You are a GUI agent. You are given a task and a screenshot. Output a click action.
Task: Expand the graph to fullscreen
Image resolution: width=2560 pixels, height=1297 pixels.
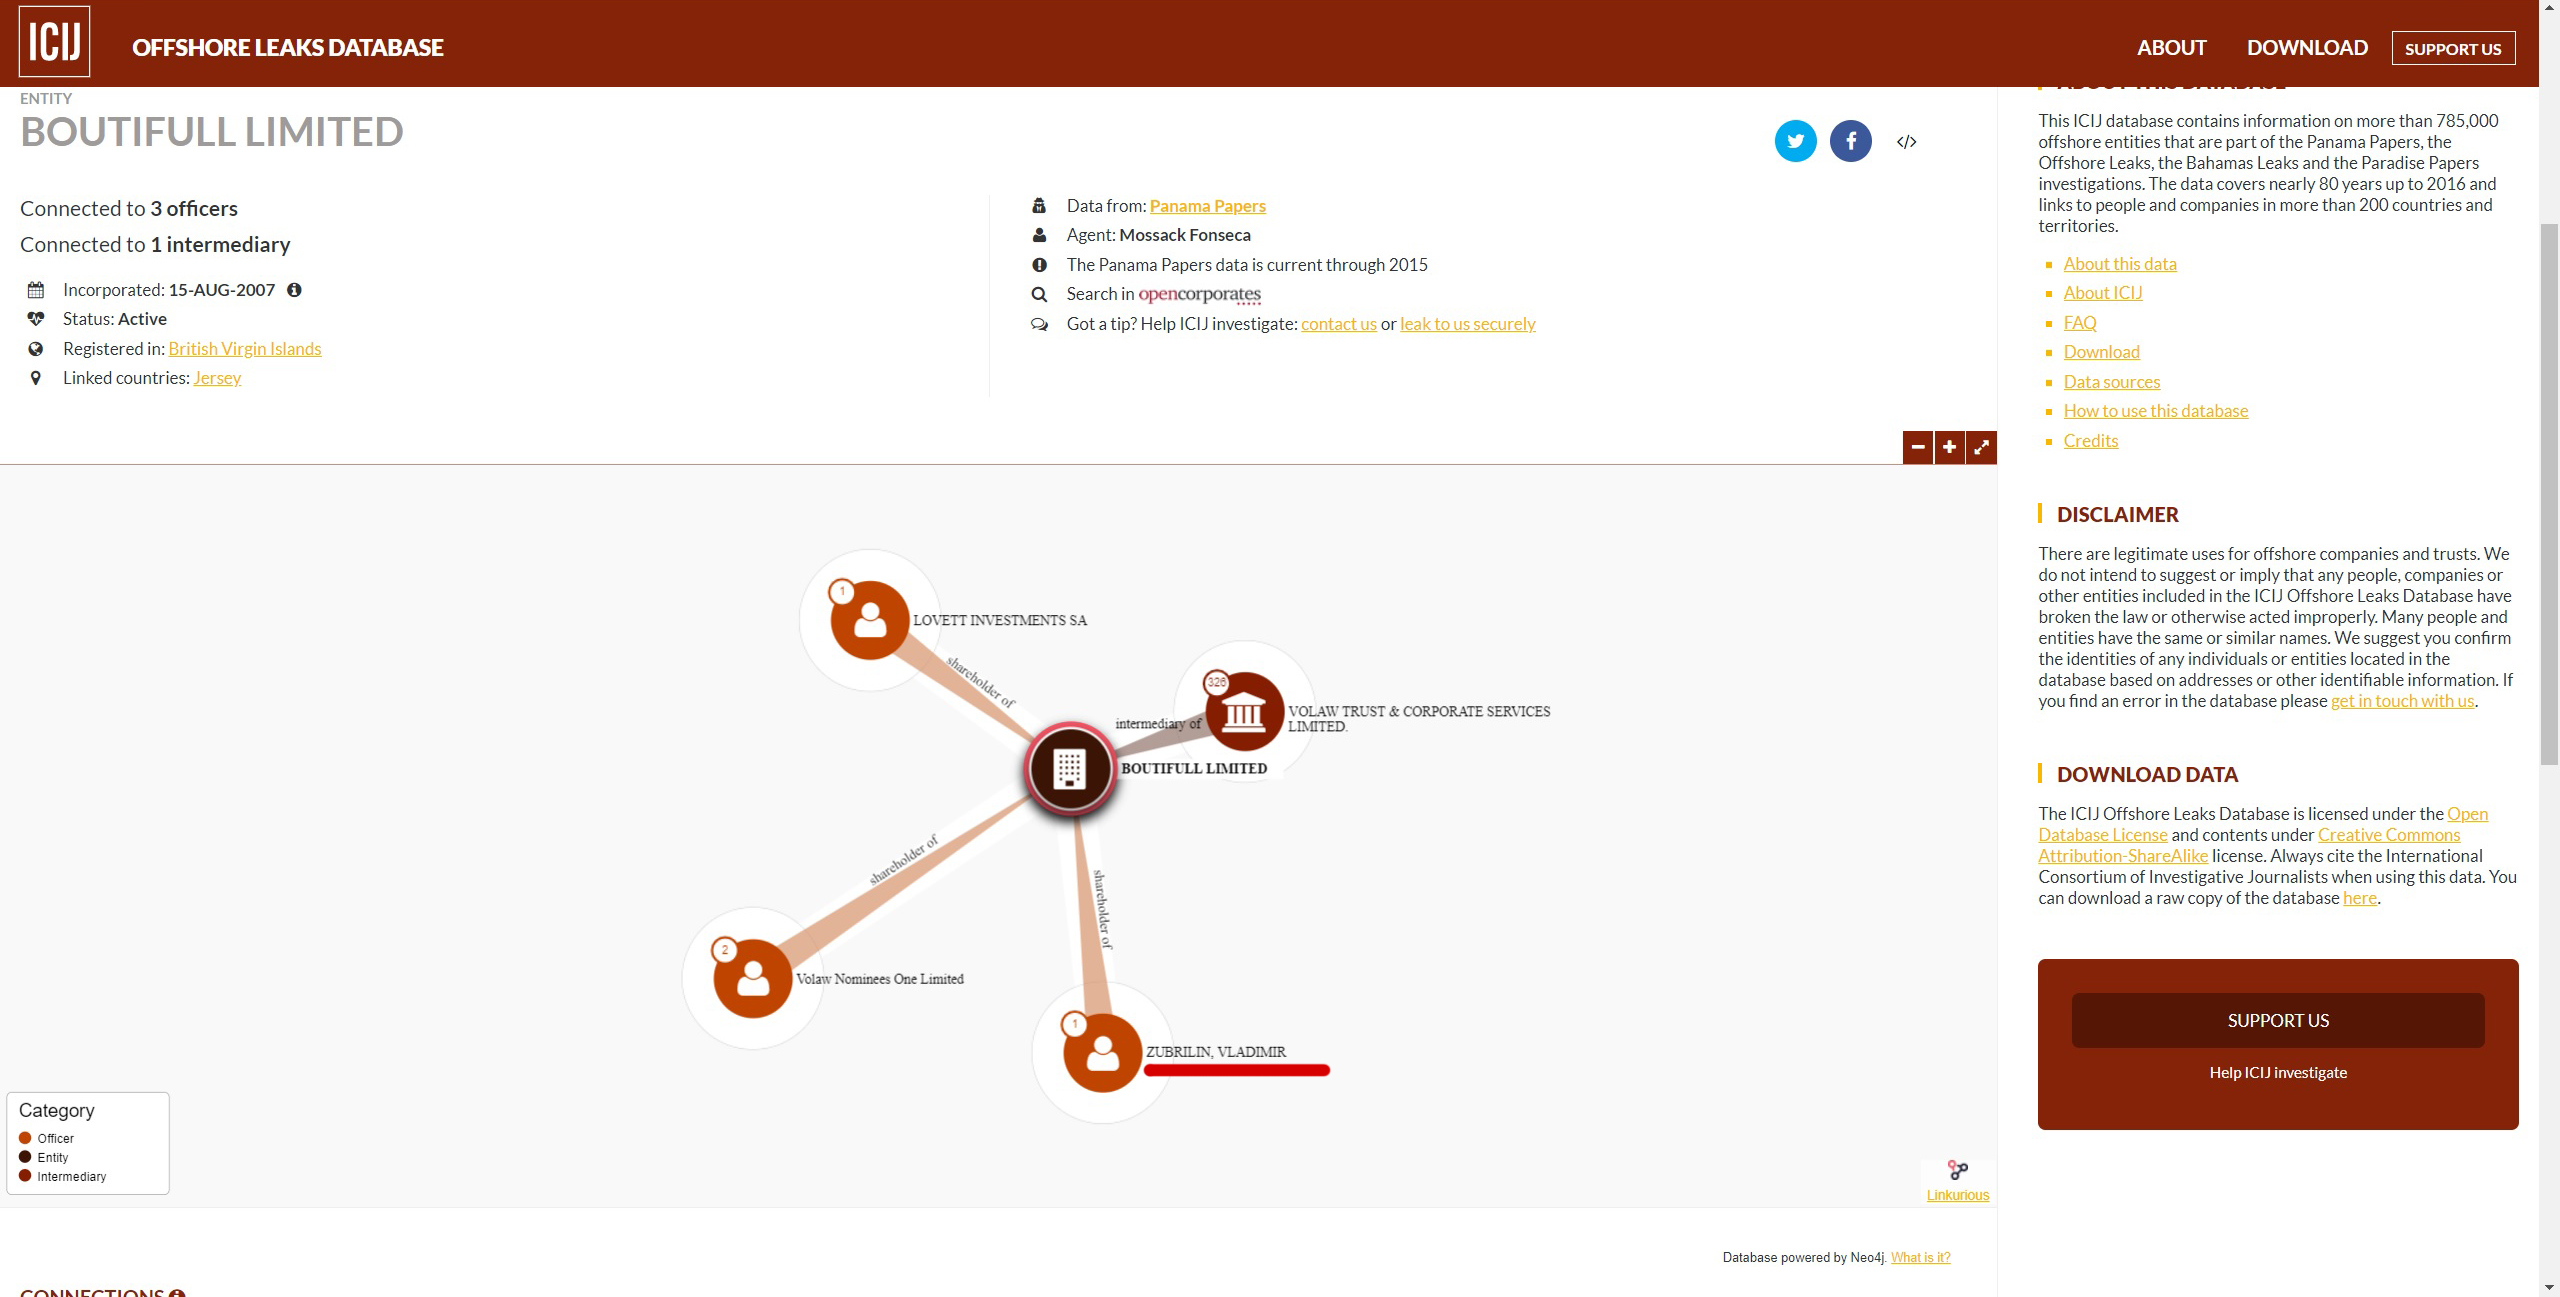pos(1981,447)
